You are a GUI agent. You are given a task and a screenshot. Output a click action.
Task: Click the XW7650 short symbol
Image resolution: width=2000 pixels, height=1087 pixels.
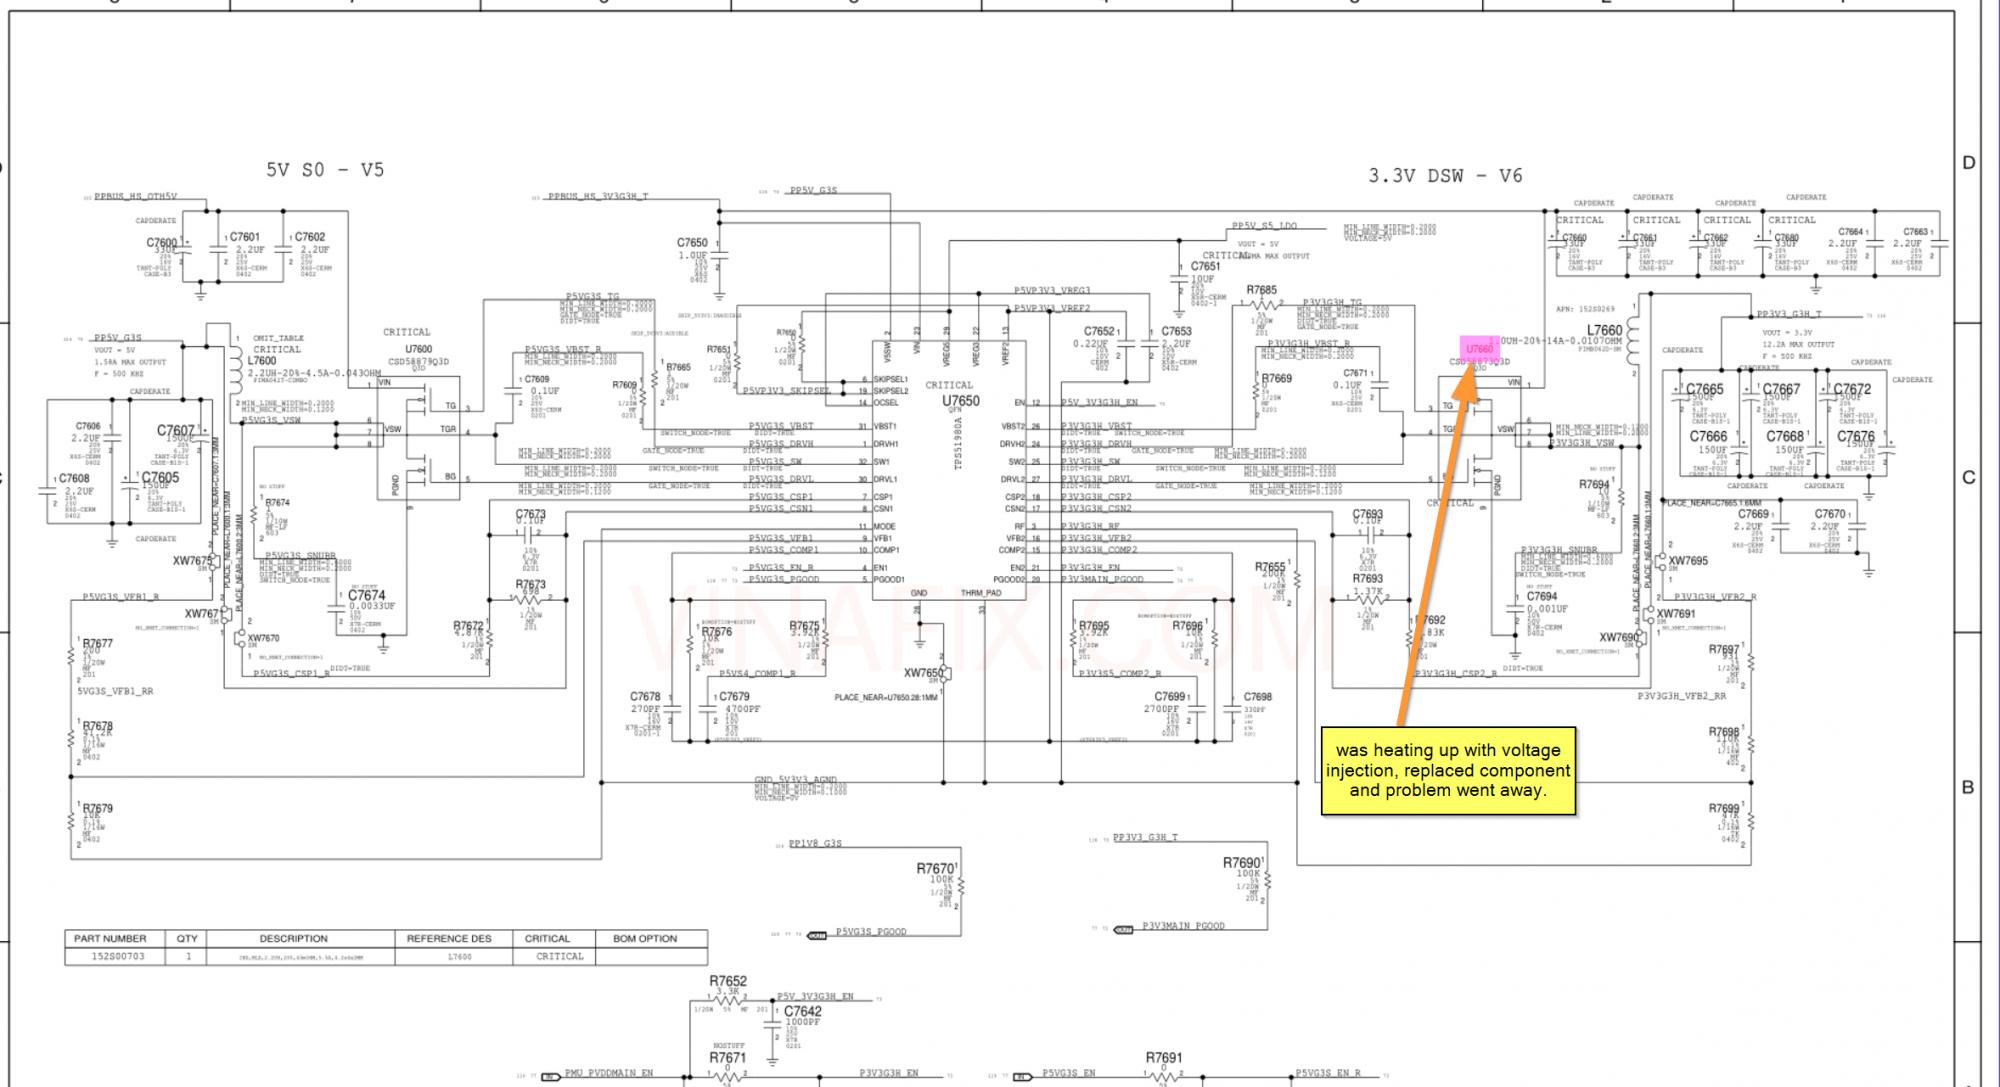pyautogui.click(x=944, y=674)
